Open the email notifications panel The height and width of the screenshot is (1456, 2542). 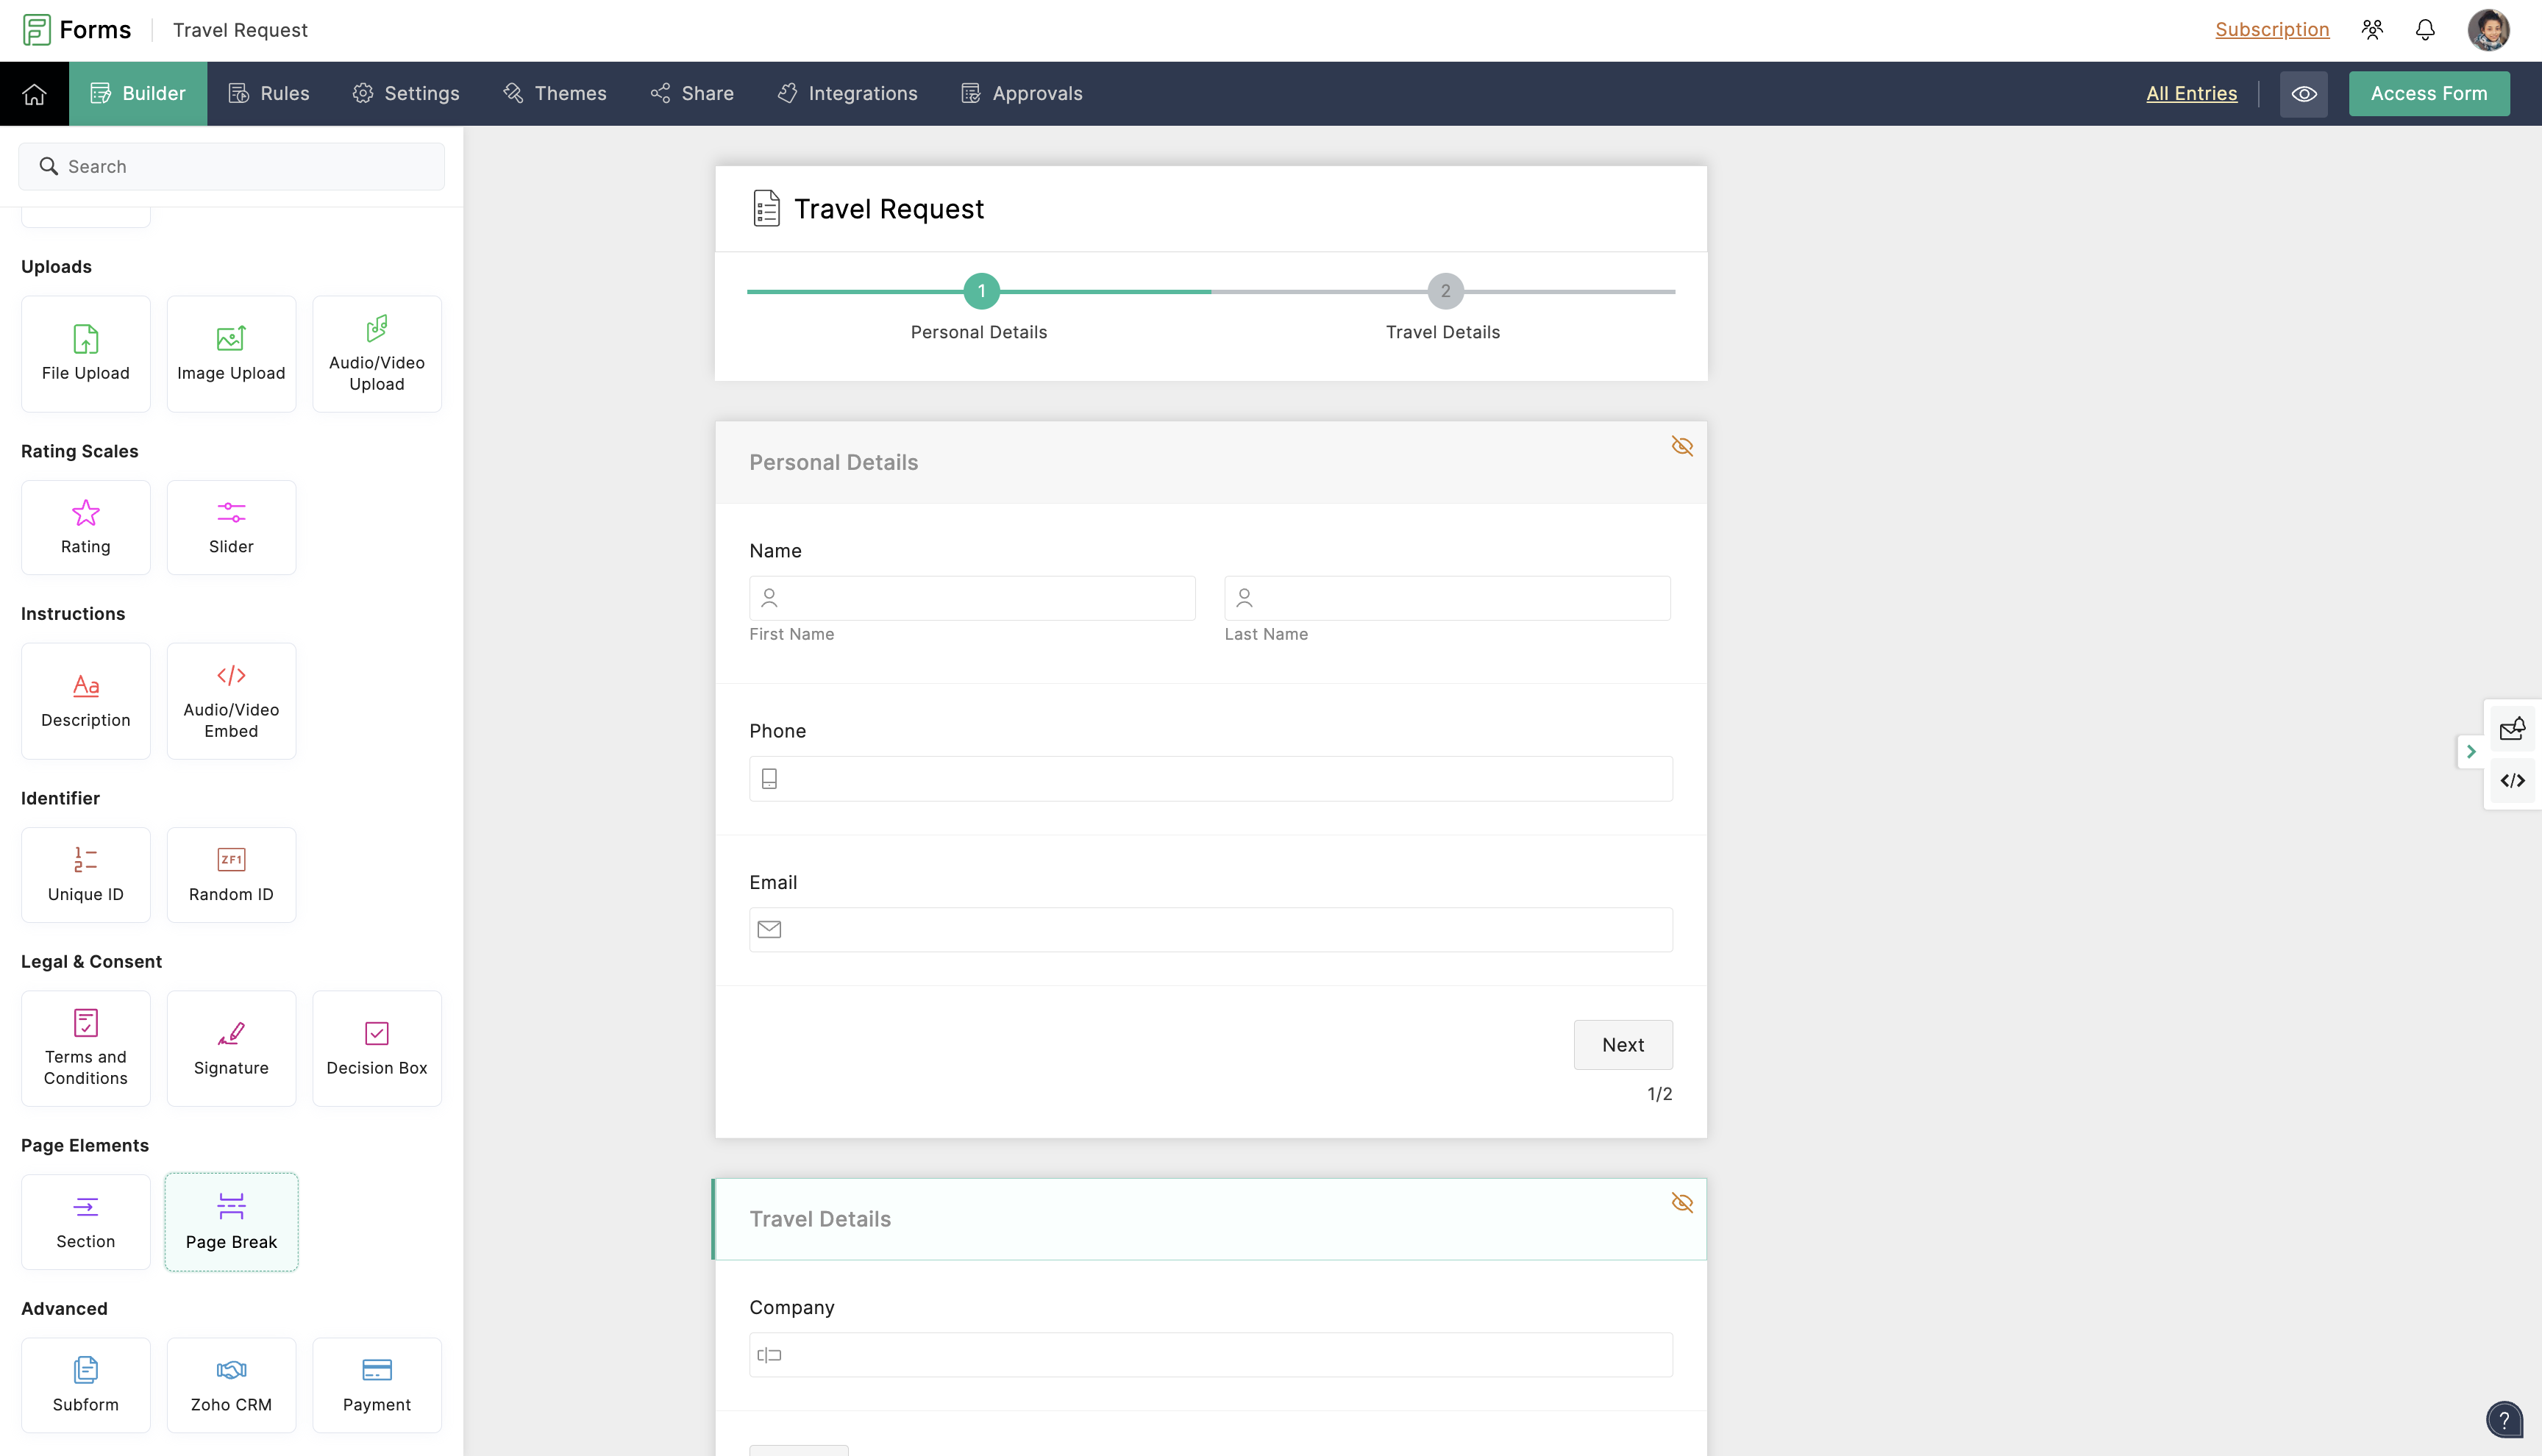pyautogui.click(x=2513, y=728)
